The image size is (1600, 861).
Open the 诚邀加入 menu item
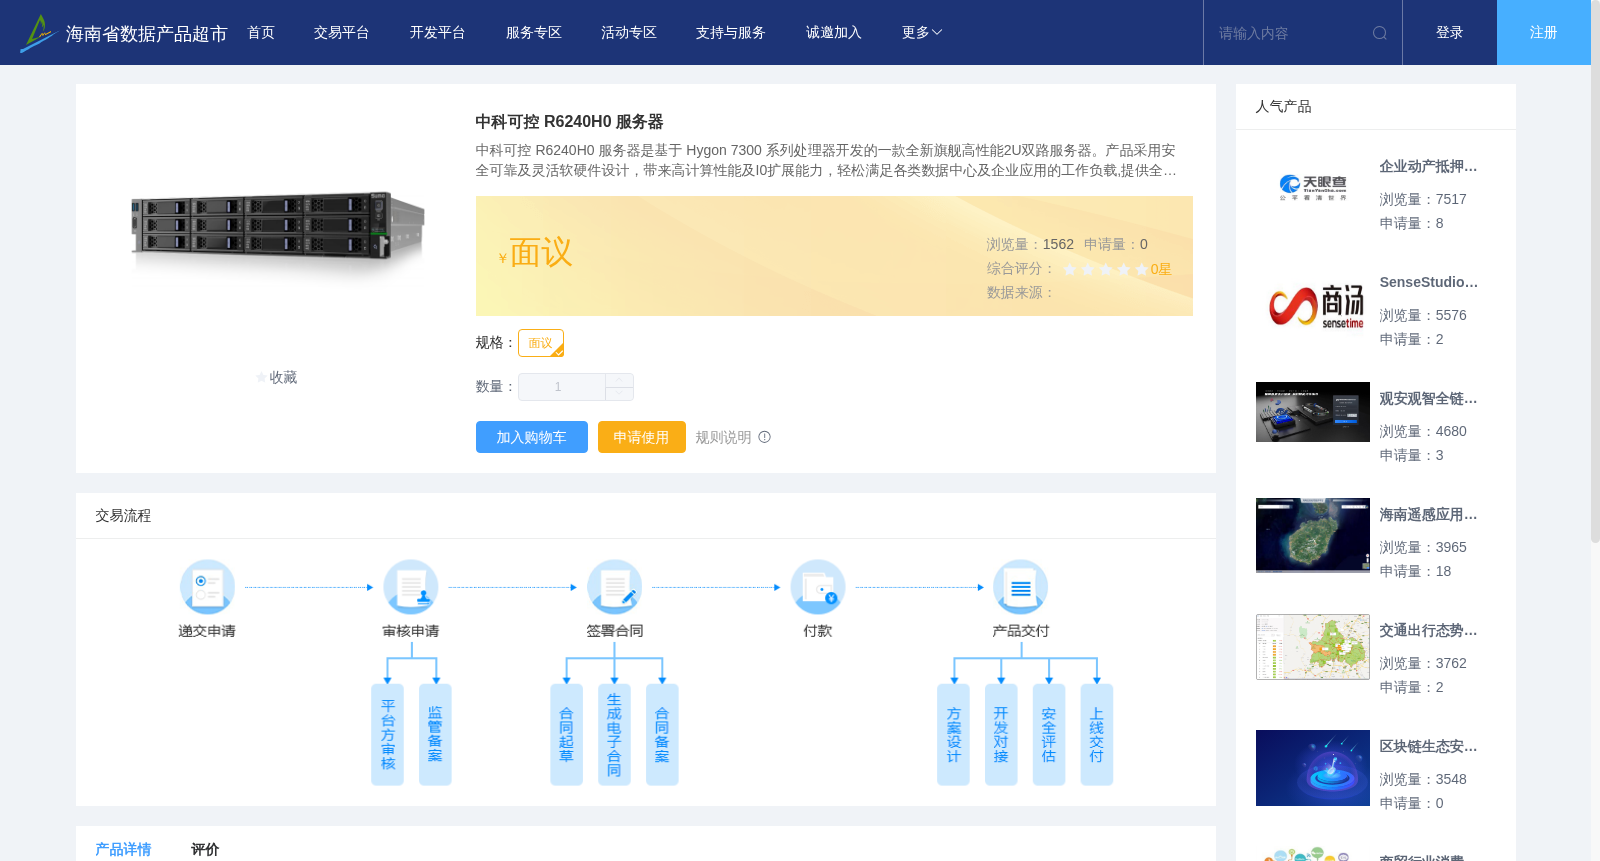[834, 33]
